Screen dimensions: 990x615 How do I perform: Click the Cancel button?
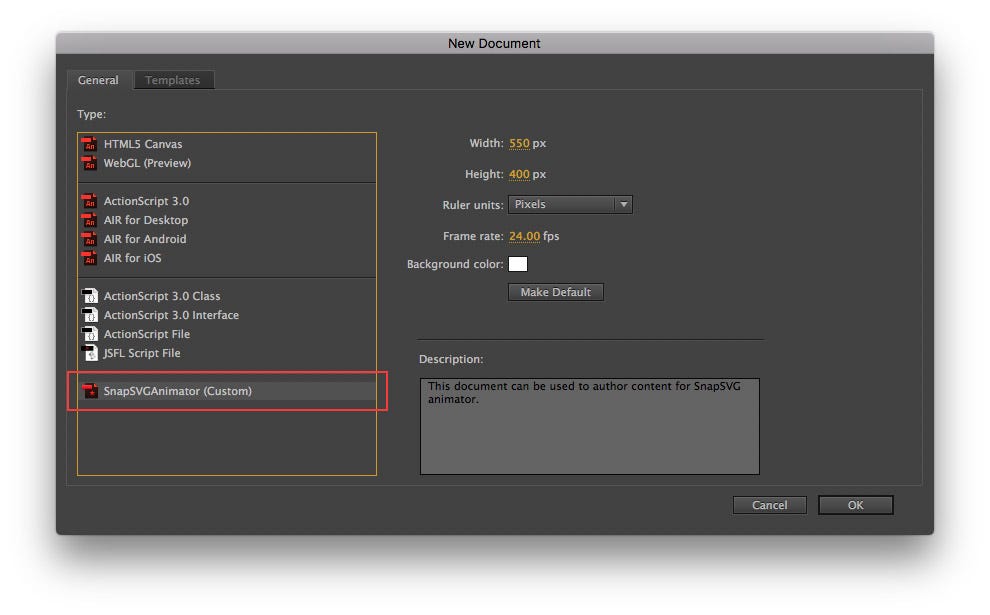[x=770, y=505]
